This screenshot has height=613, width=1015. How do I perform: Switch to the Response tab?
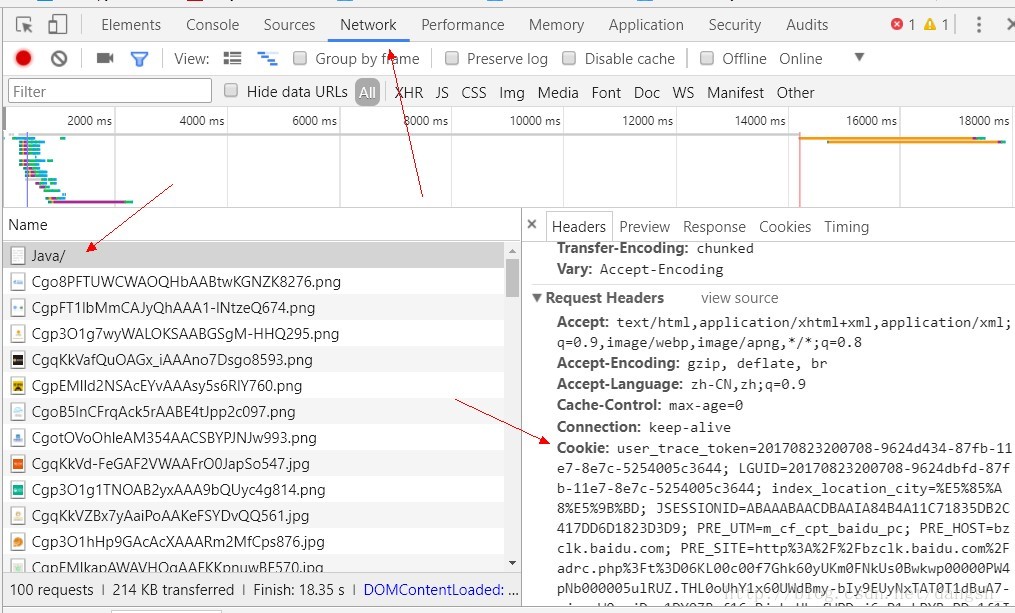coord(714,227)
